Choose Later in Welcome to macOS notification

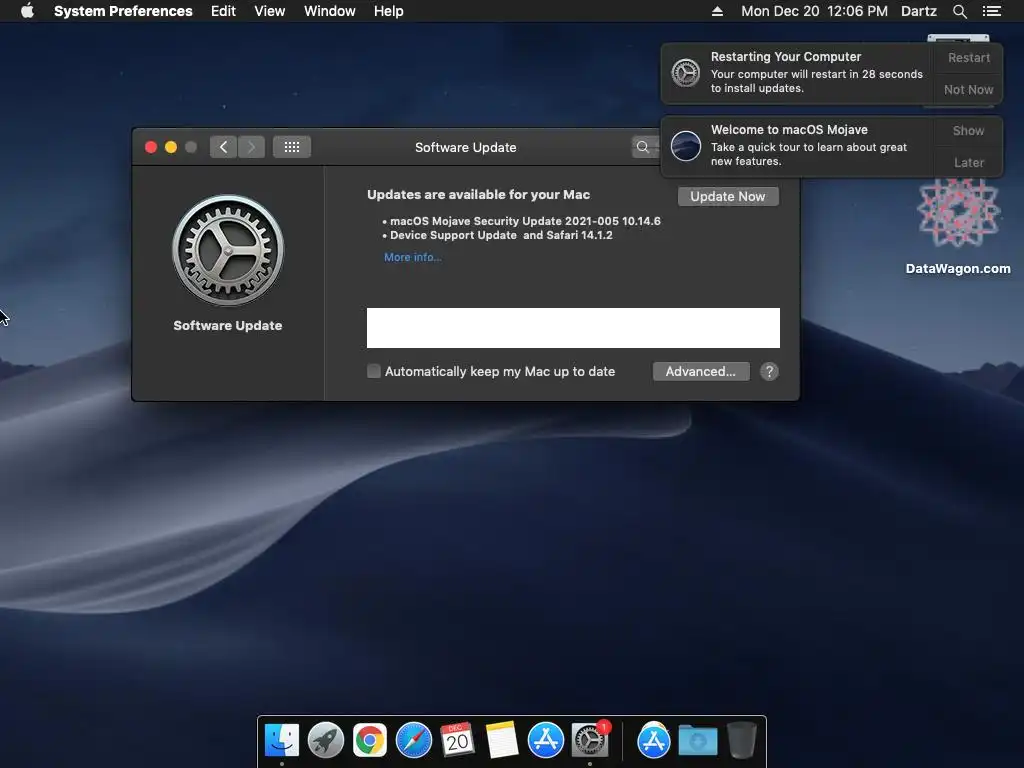click(968, 163)
